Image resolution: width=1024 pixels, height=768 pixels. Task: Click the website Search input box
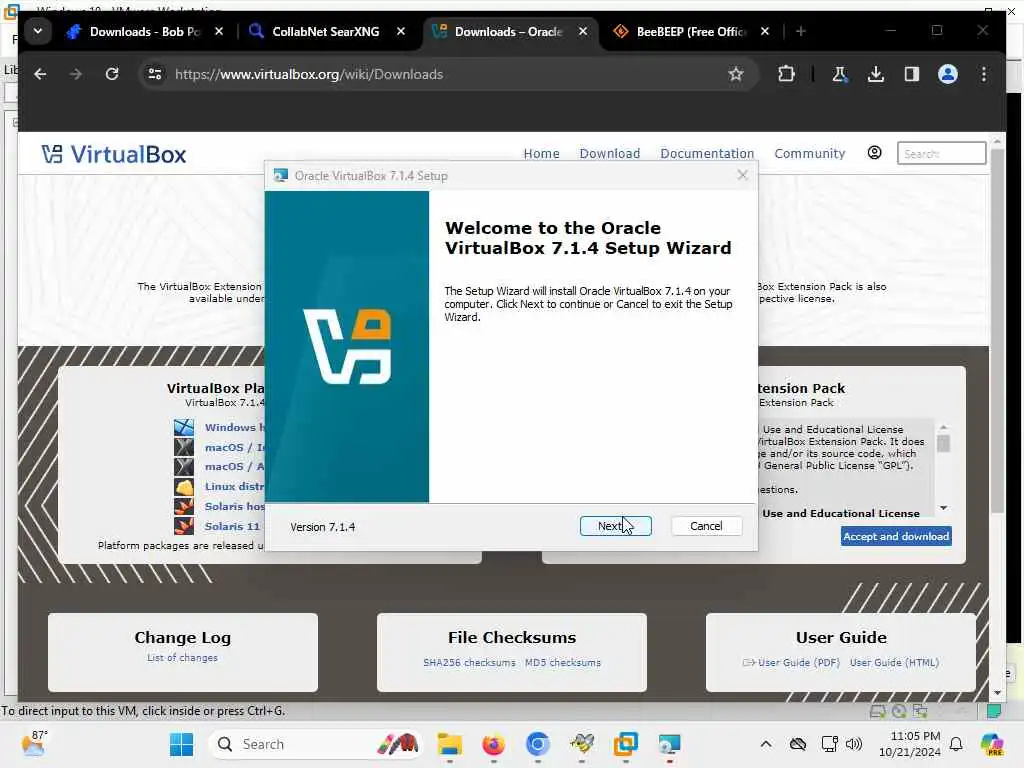point(941,153)
